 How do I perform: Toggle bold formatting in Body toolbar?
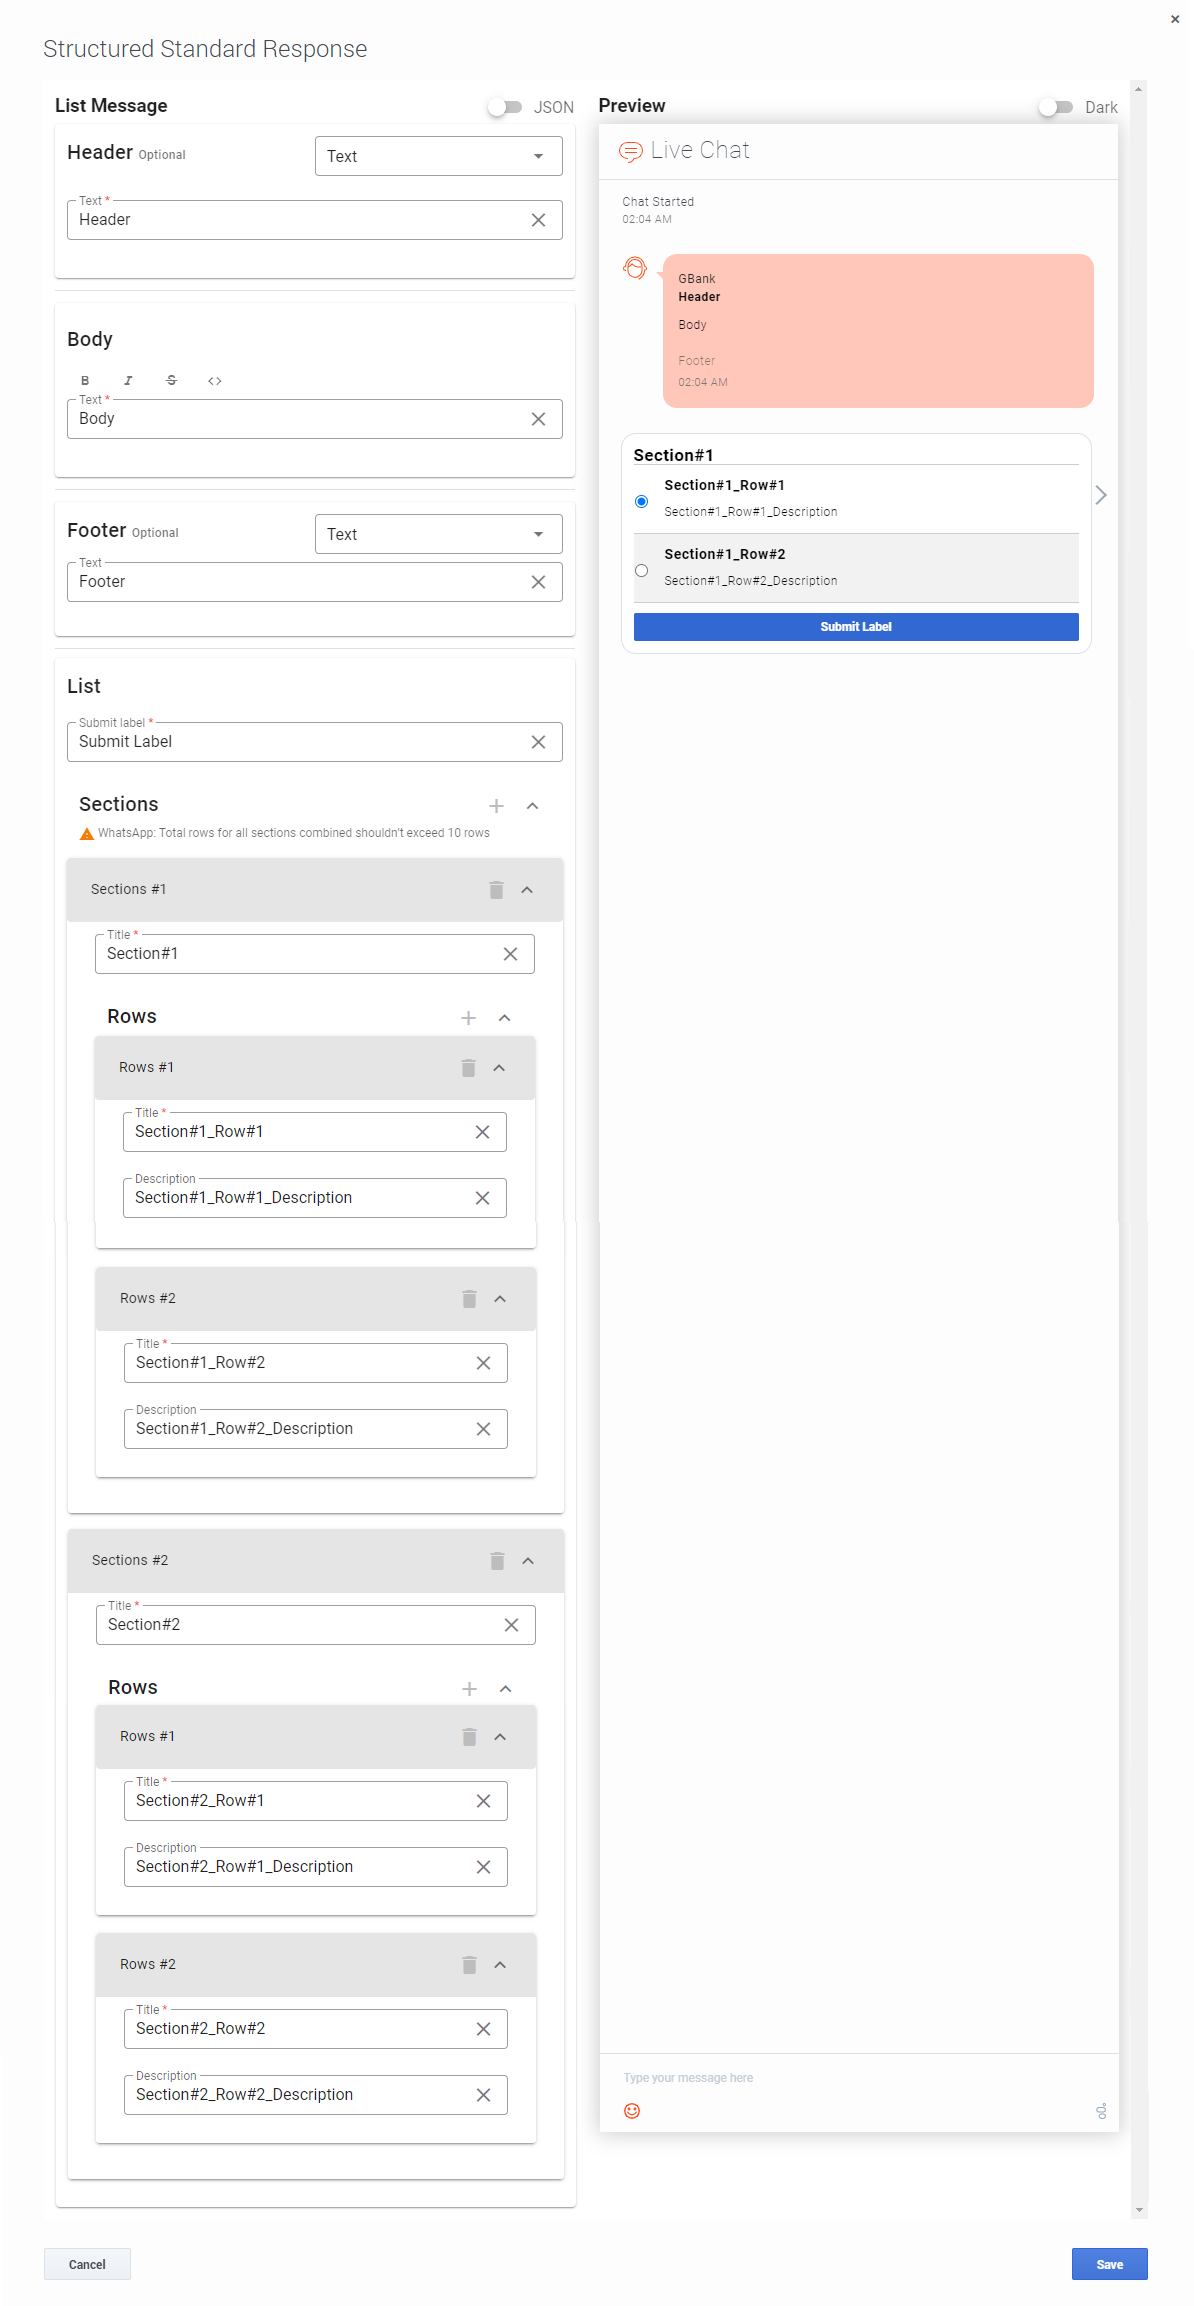click(85, 381)
